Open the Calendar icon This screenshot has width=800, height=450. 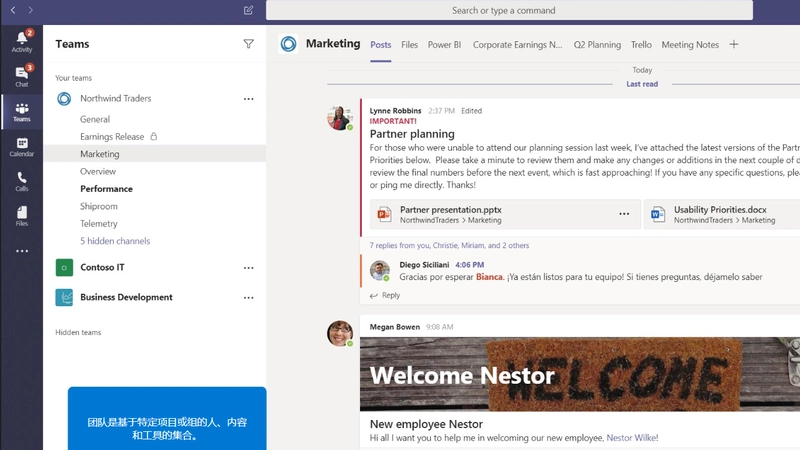pyautogui.click(x=21, y=146)
